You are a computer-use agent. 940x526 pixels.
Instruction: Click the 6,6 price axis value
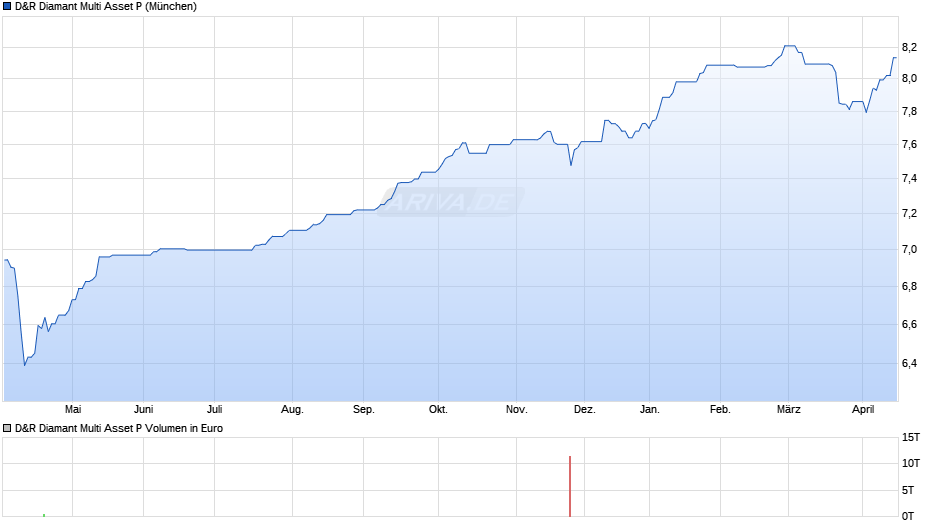[x=909, y=324]
